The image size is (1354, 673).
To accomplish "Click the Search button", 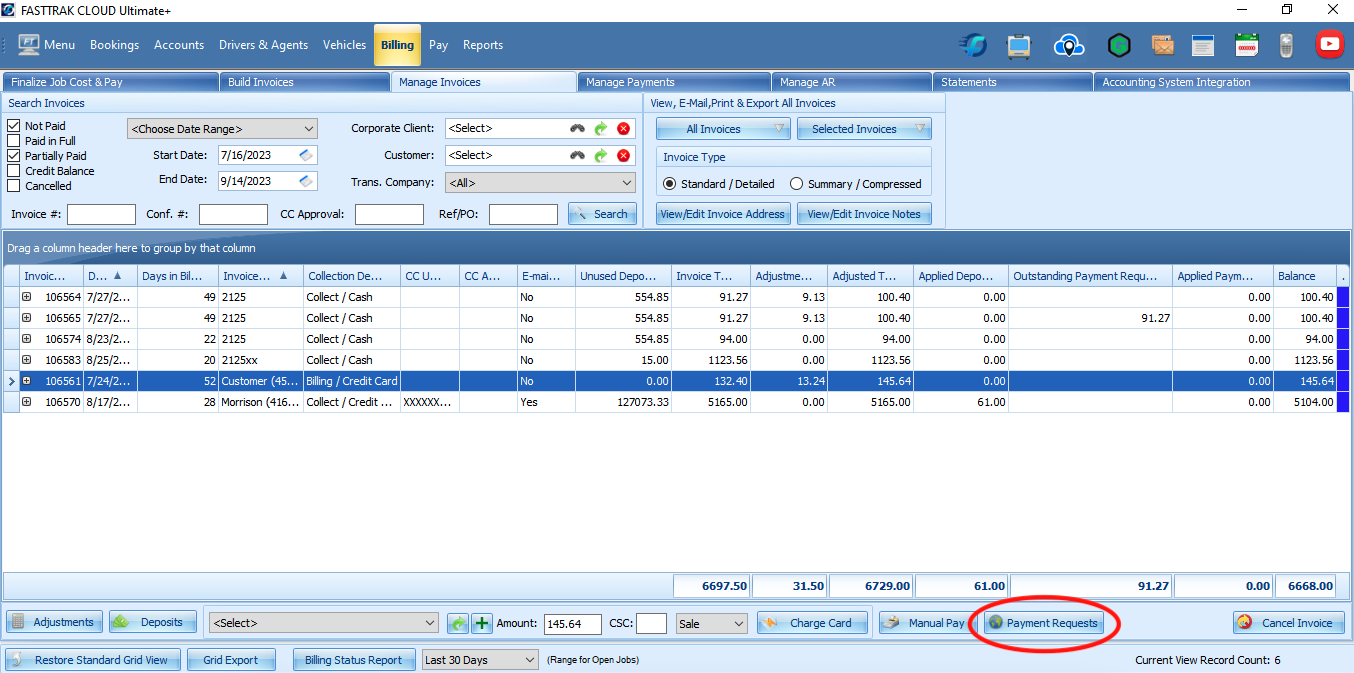I will [x=602, y=214].
